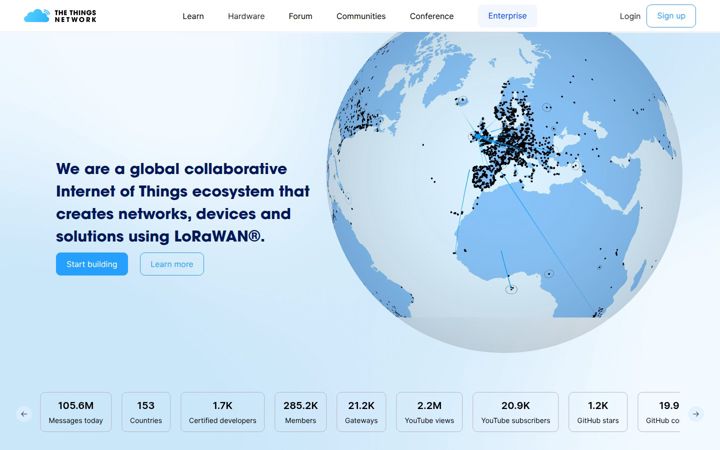Click the Sign up button
Screen dimensions: 720x450
click(x=671, y=16)
